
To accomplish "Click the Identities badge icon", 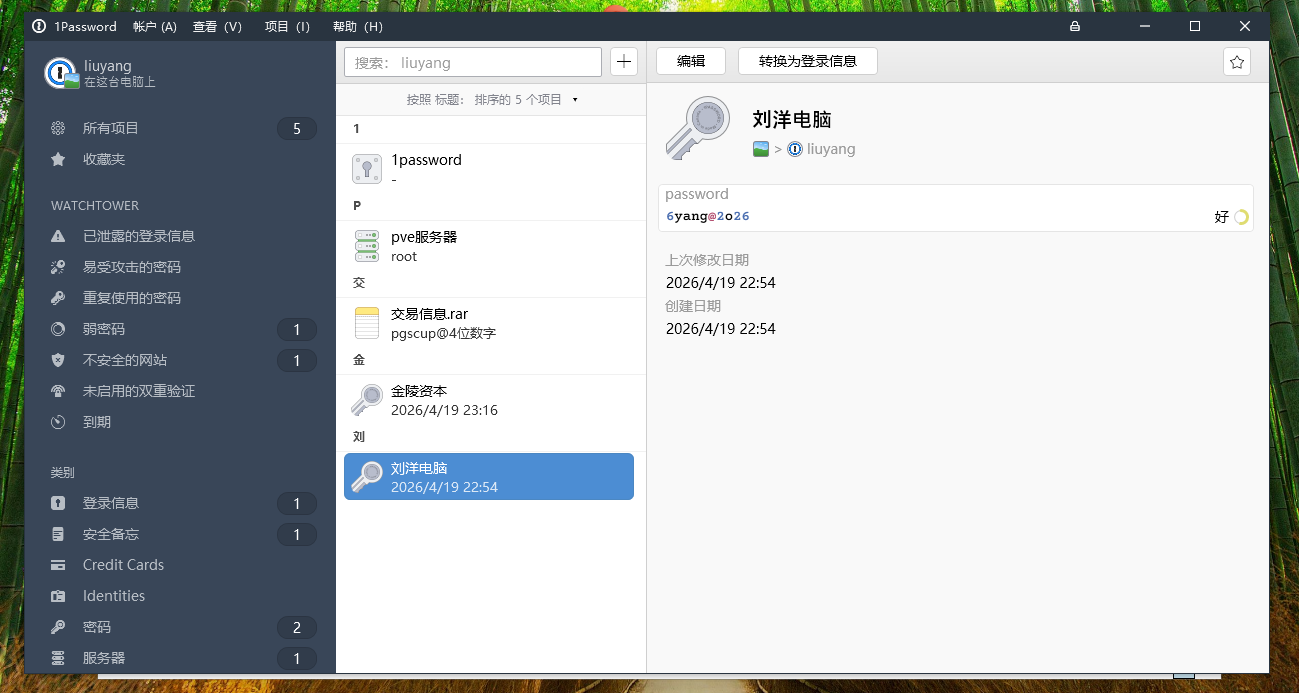I will [58, 596].
